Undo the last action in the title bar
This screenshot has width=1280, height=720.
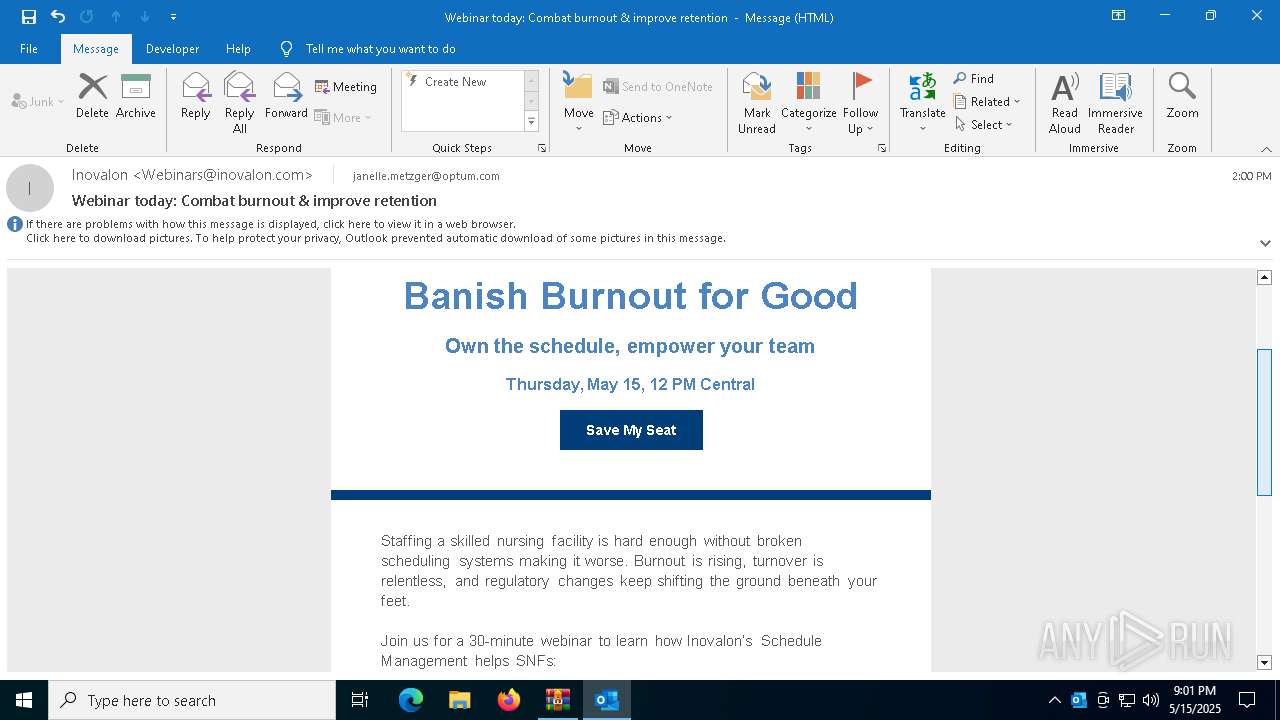(x=58, y=17)
